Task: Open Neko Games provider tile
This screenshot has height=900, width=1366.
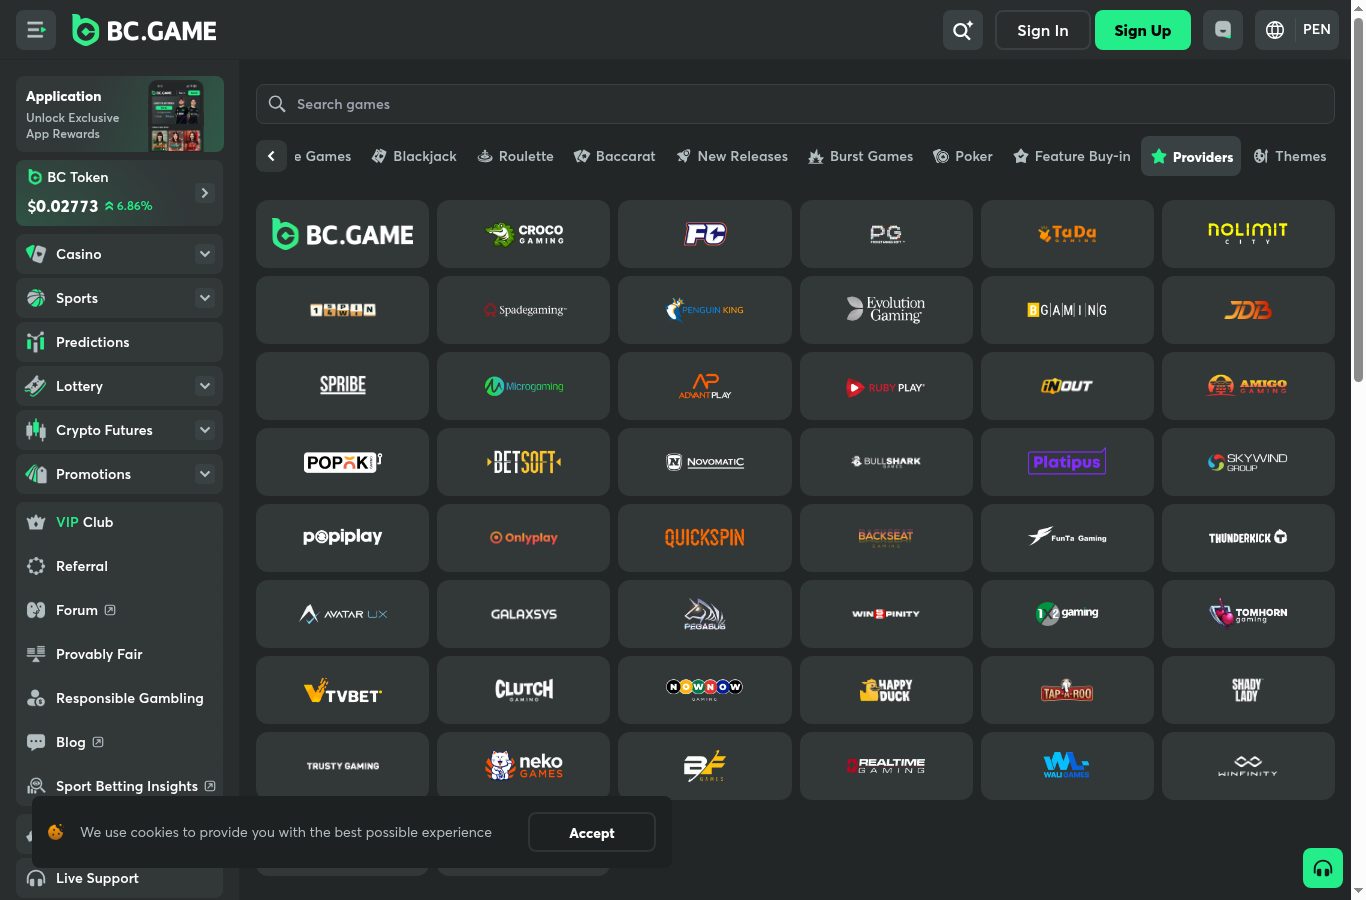Action: pos(523,766)
